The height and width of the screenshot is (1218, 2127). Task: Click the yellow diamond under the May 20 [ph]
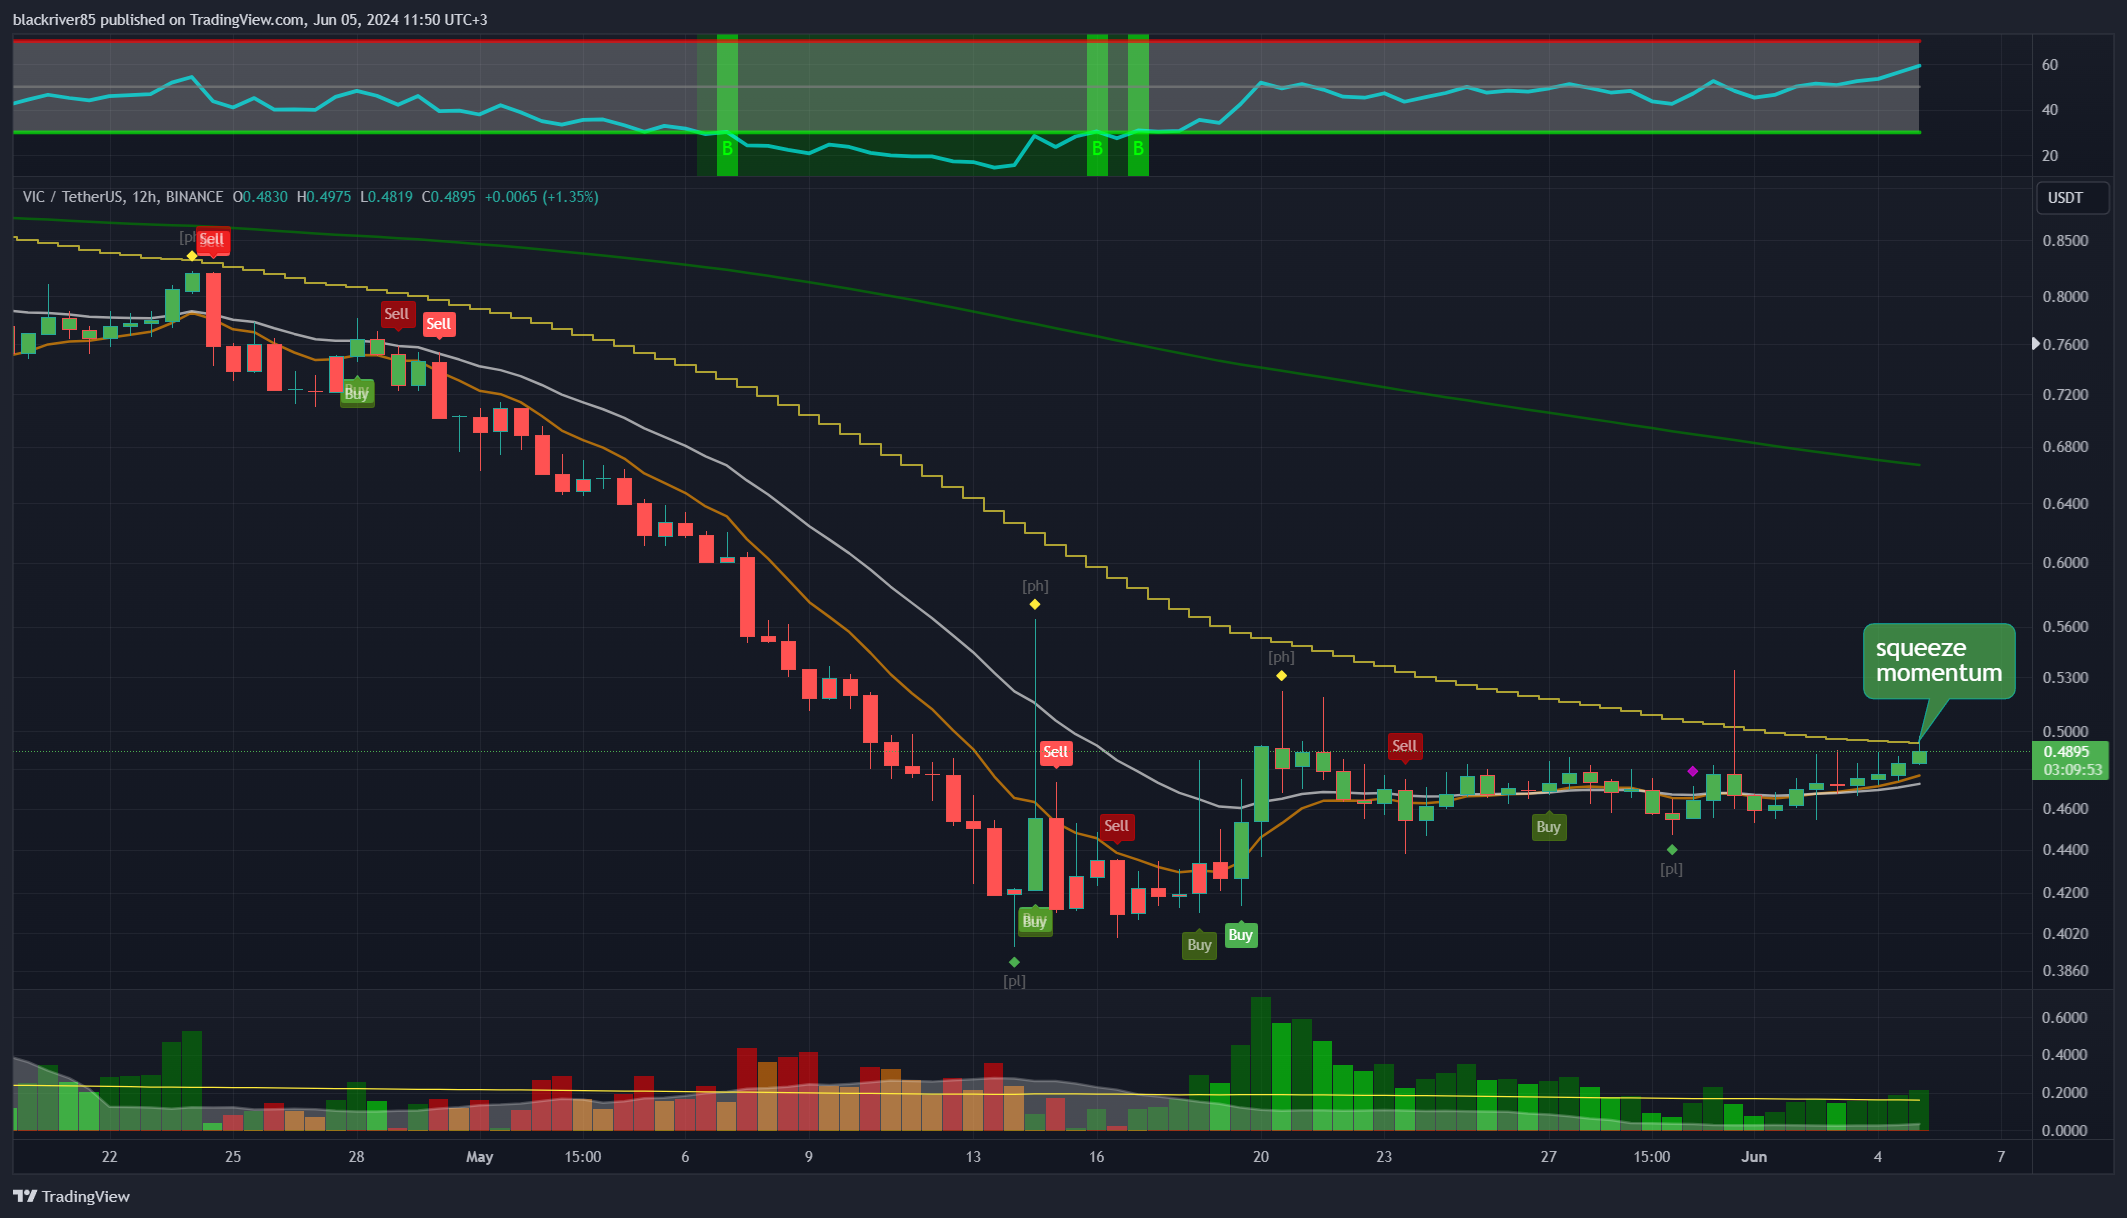pyautogui.click(x=1281, y=676)
